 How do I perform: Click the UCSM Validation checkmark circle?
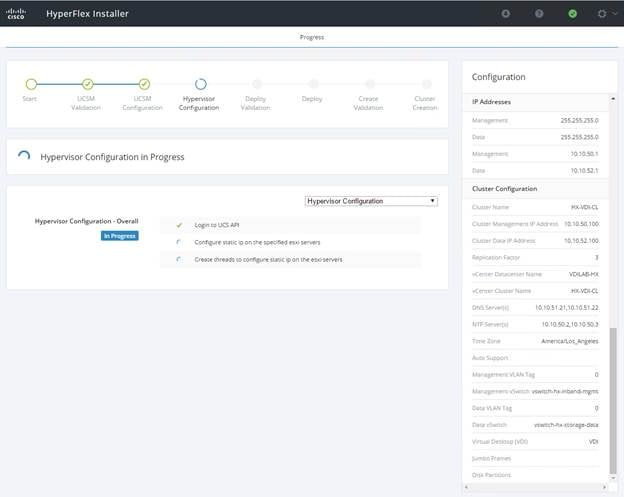pos(88,84)
